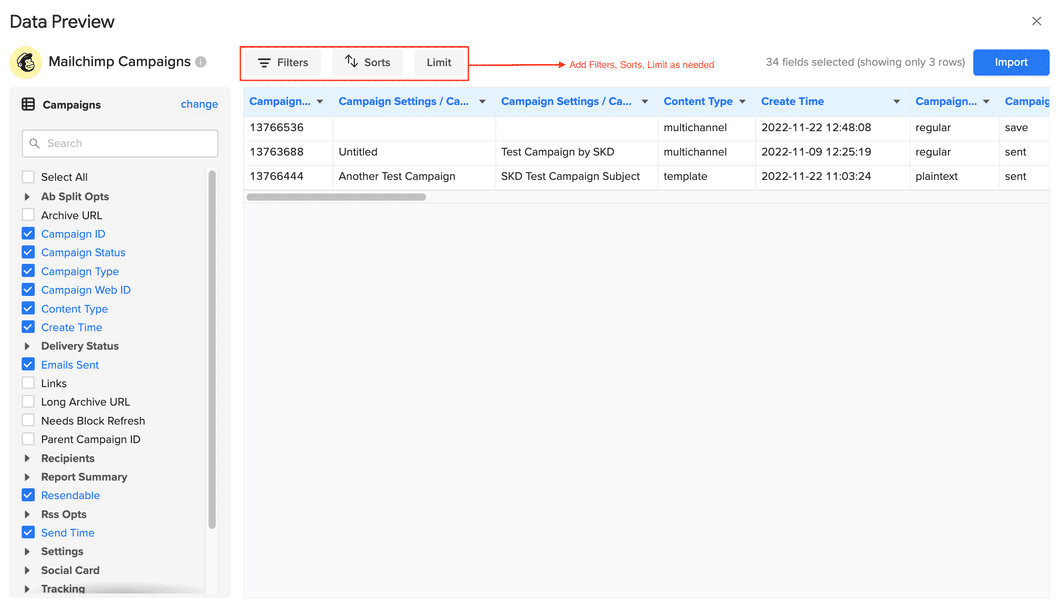Viewport: 1060px width, 609px height.
Task: Click the Campaigns table icon
Action: [28, 104]
